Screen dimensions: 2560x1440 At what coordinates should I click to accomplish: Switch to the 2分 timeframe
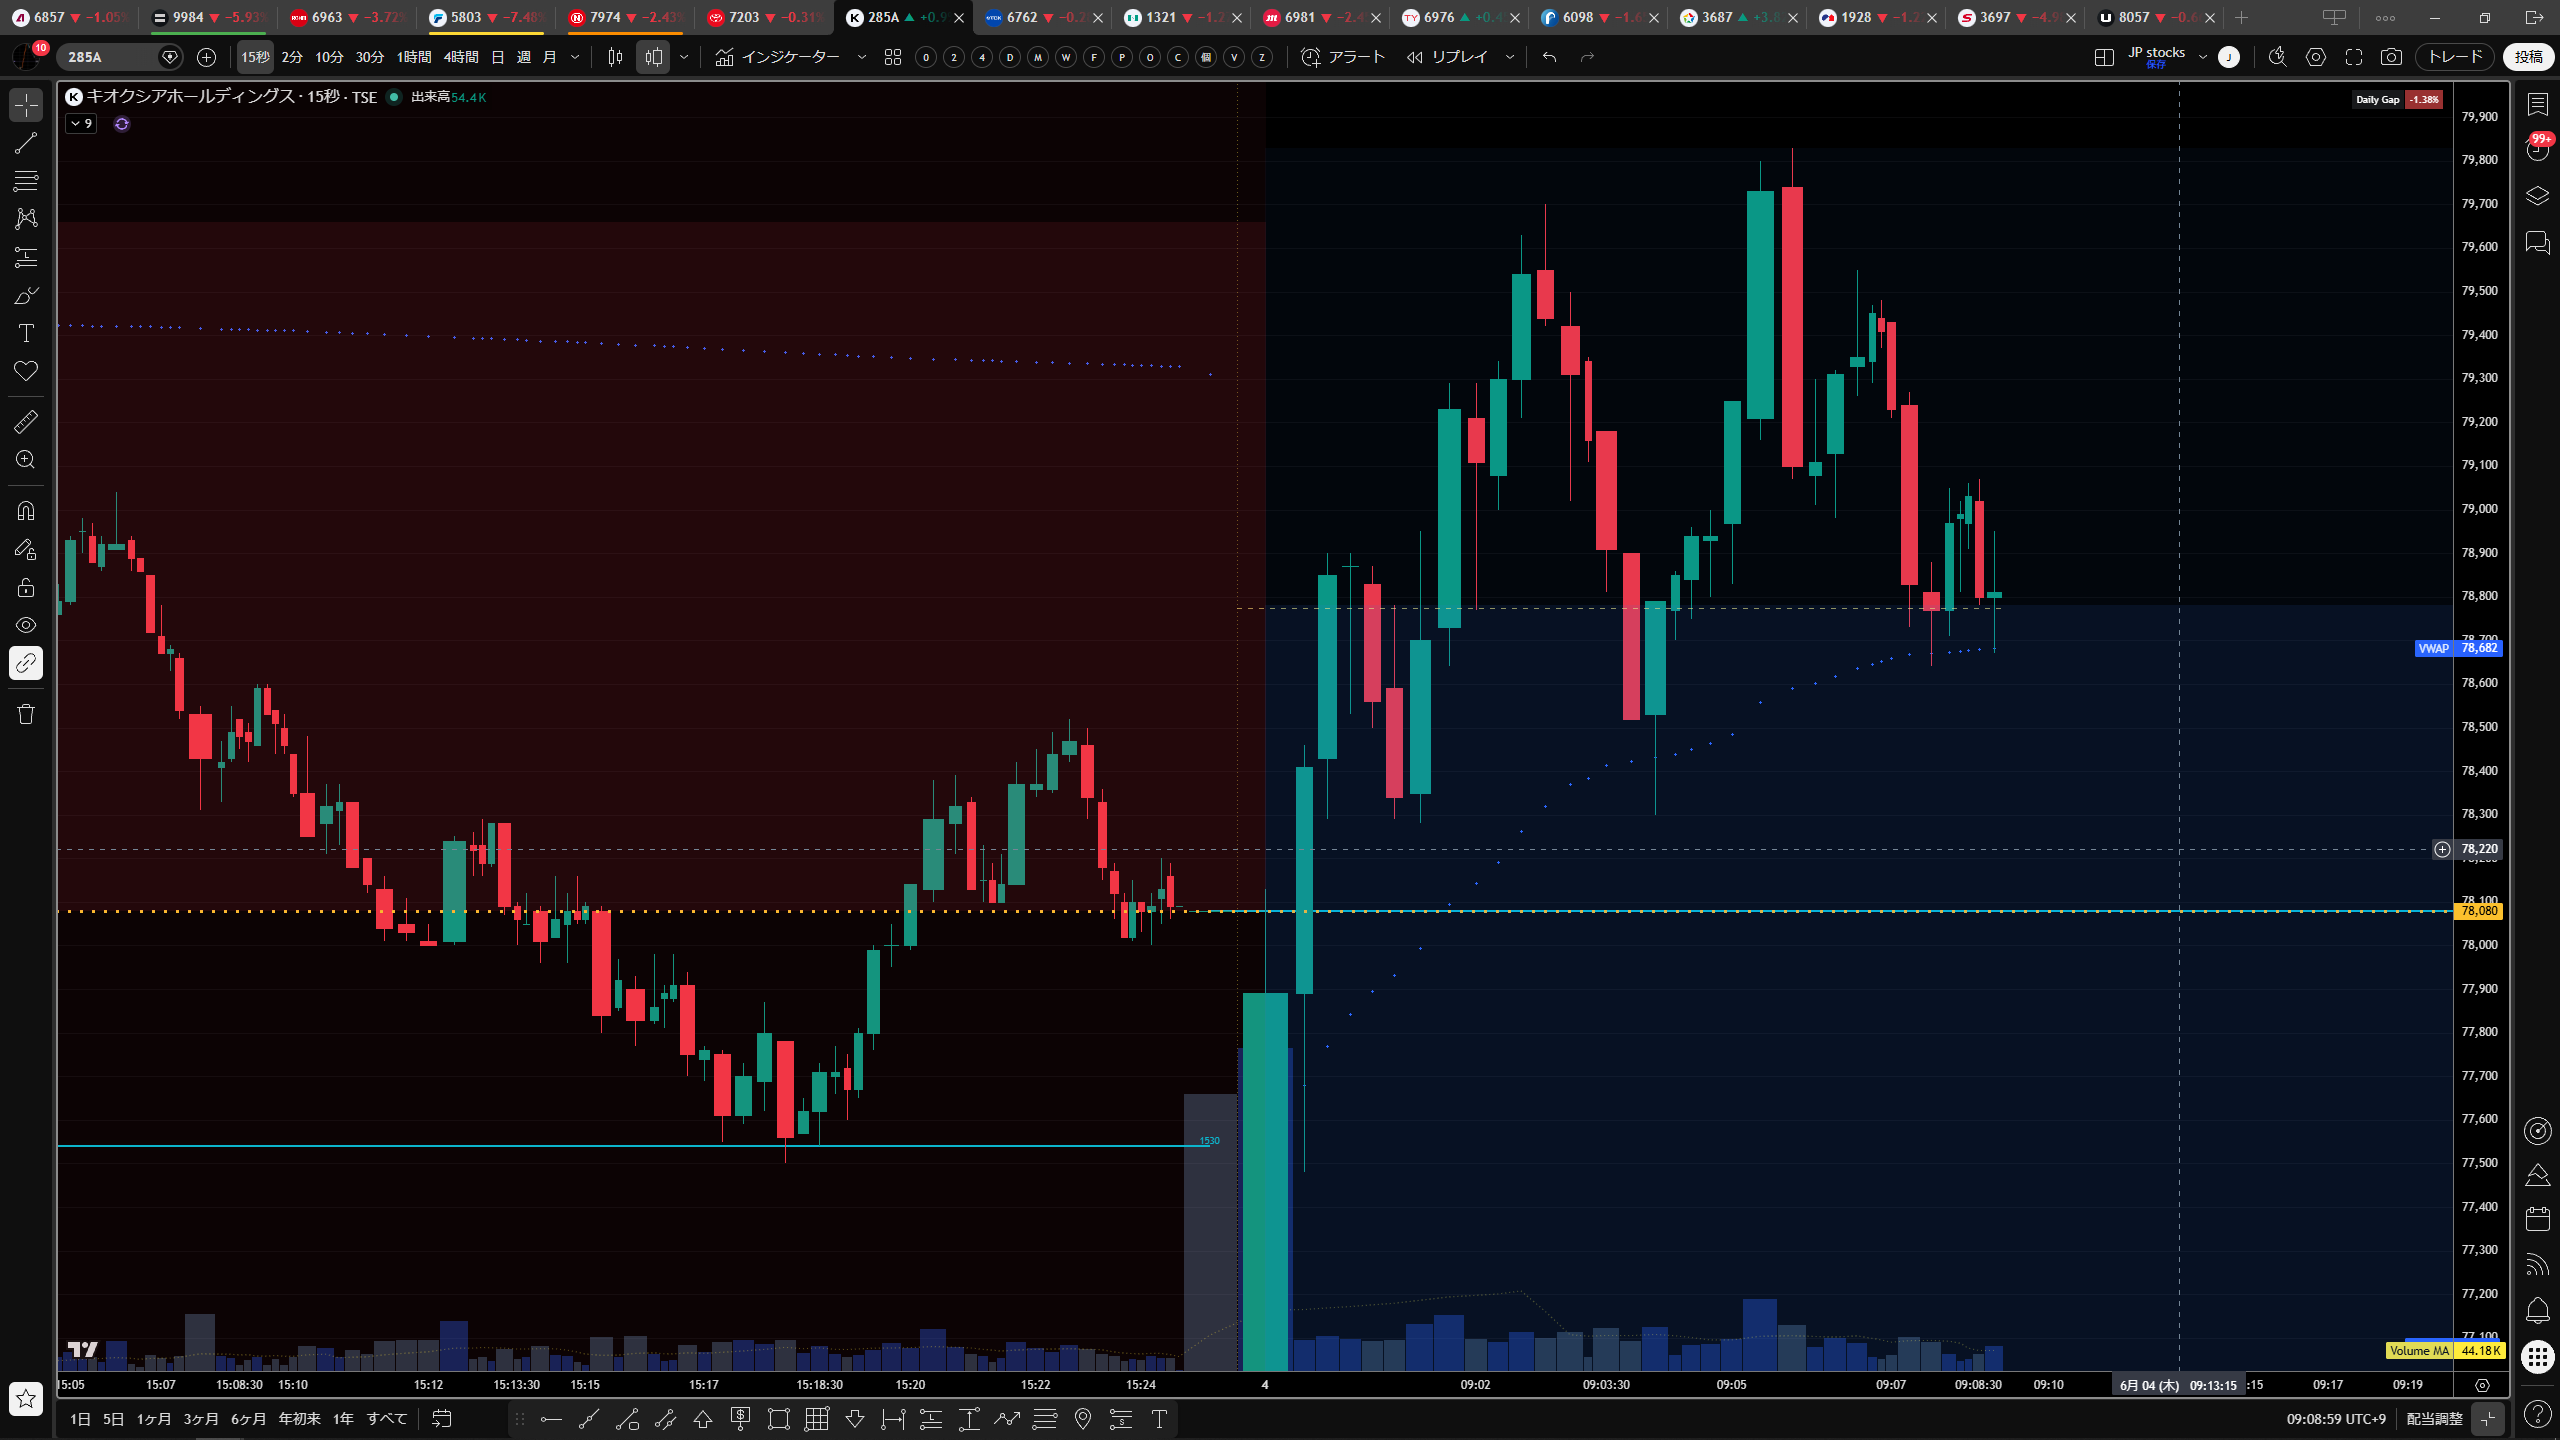click(292, 57)
